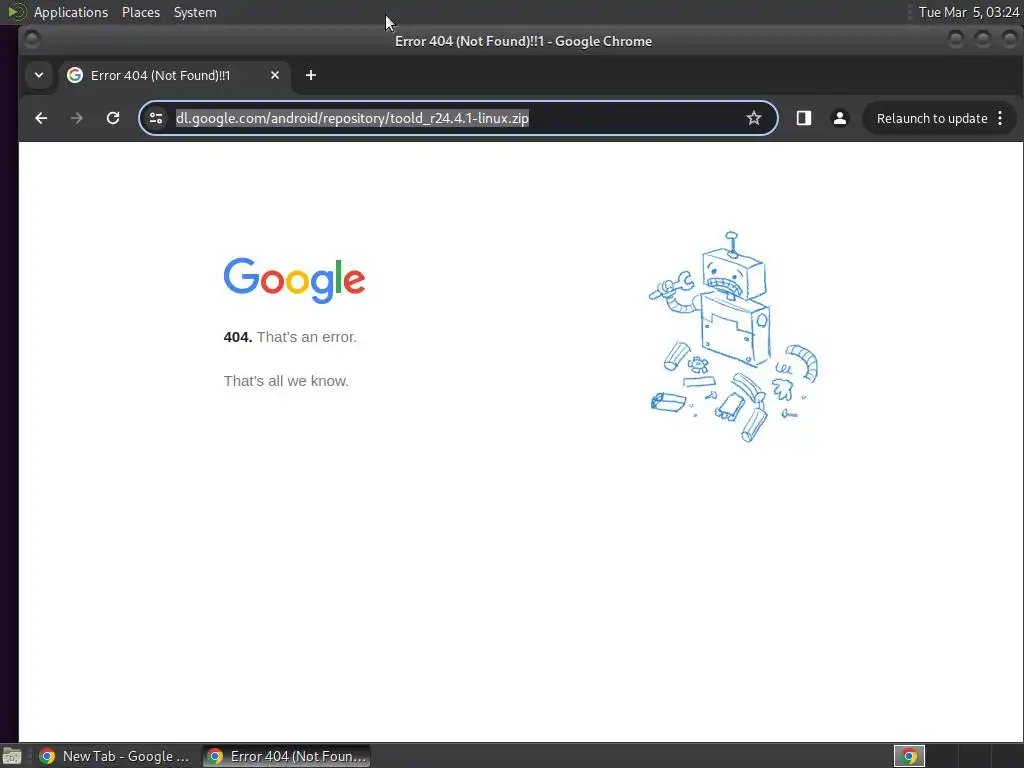The image size is (1024, 768).
Task: Click the clock showing Tue Mar 5, 03:24
Action: [x=968, y=12]
